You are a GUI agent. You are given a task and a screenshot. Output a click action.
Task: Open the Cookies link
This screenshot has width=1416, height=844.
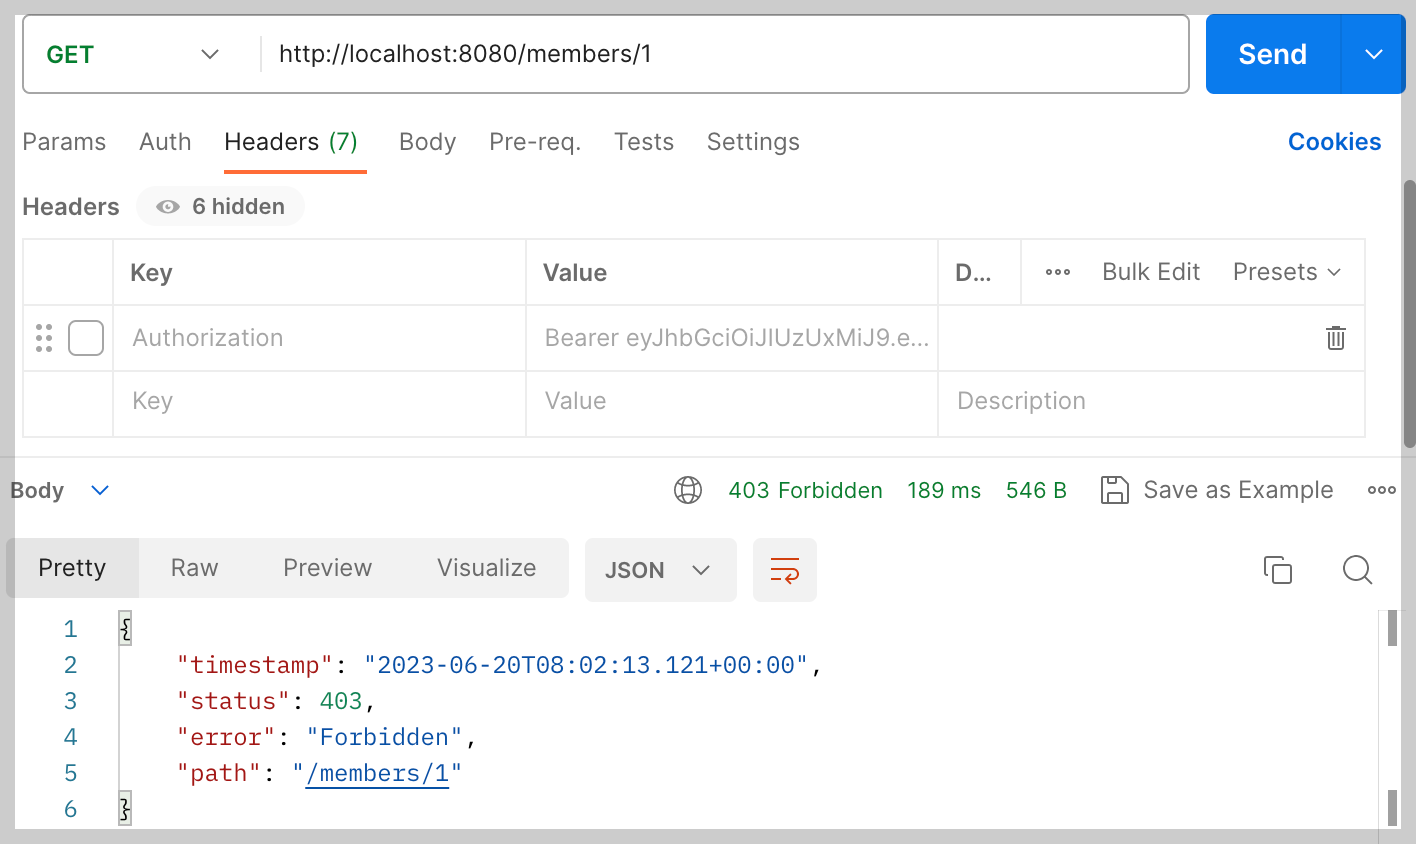[x=1334, y=142]
